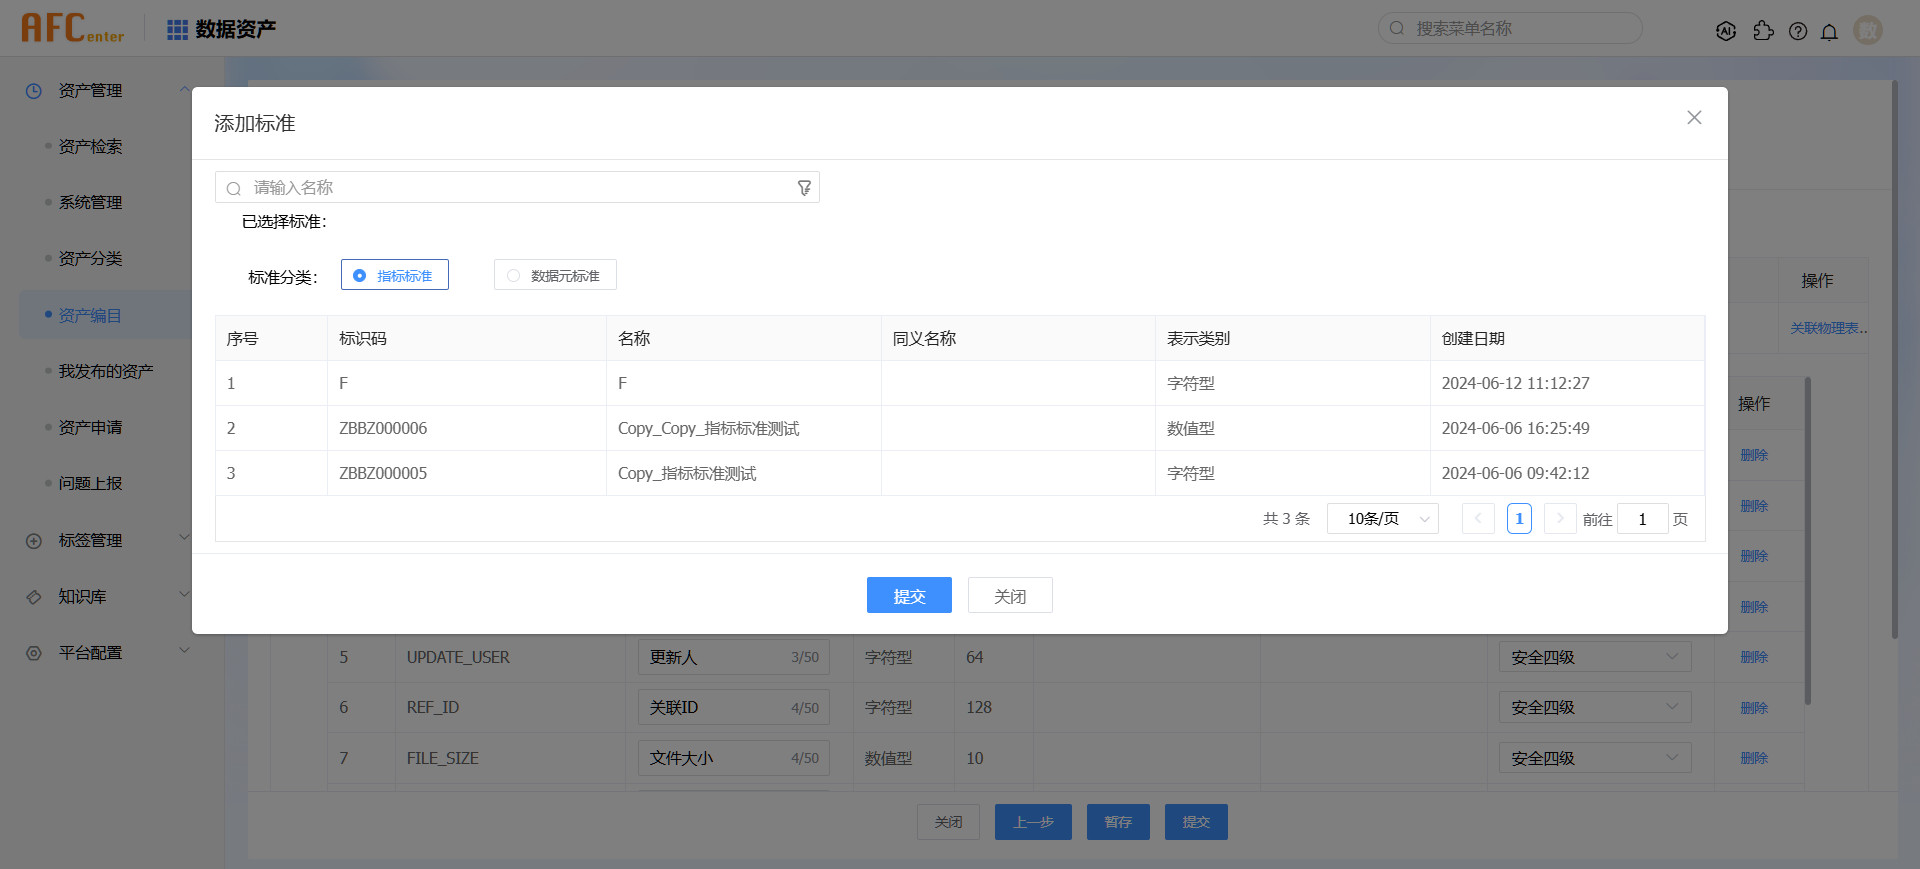The image size is (1920, 869).
Task: Click 关联物理表 link in background page
Action: (1829, 328)
